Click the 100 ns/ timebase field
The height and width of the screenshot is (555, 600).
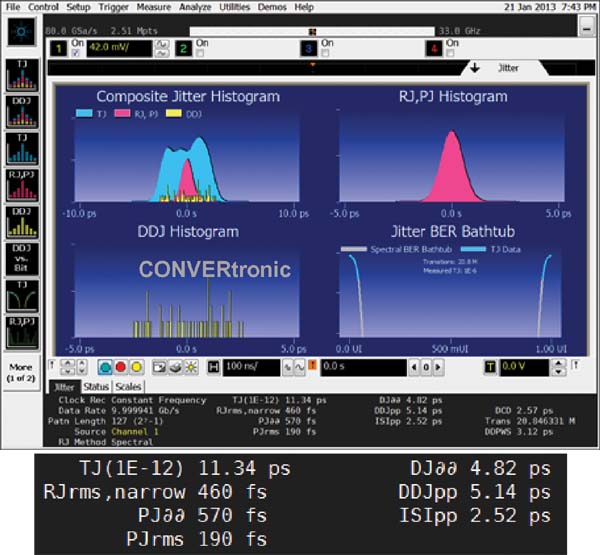pos(251,367)
